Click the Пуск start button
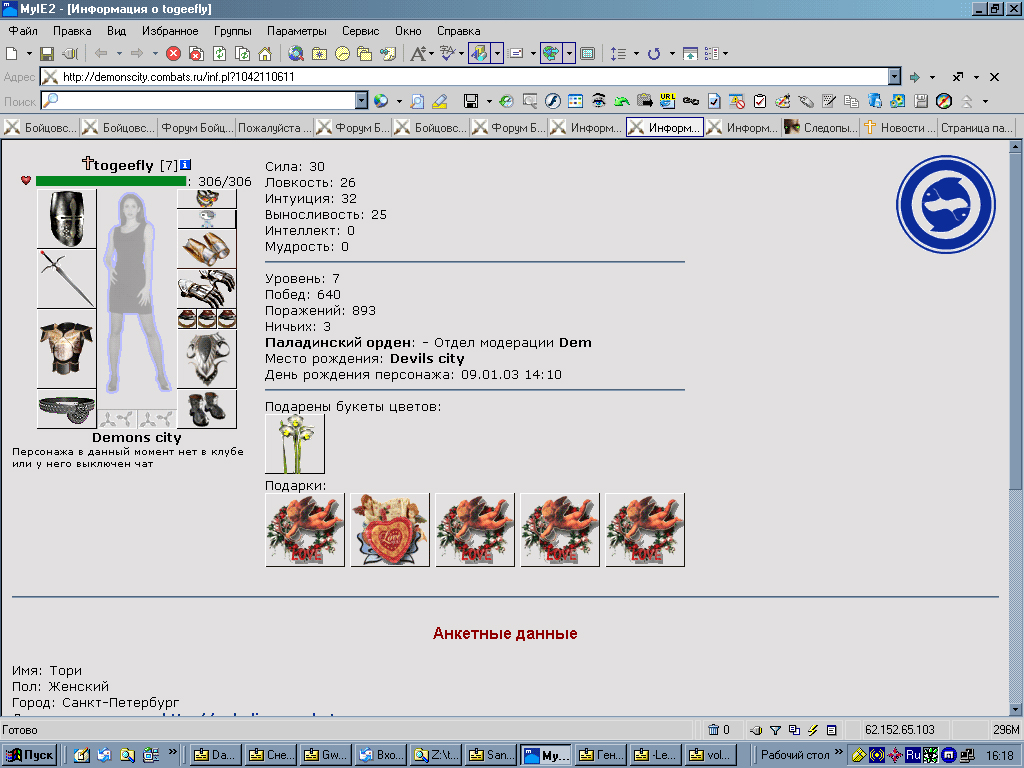 [x=30, y=755]
